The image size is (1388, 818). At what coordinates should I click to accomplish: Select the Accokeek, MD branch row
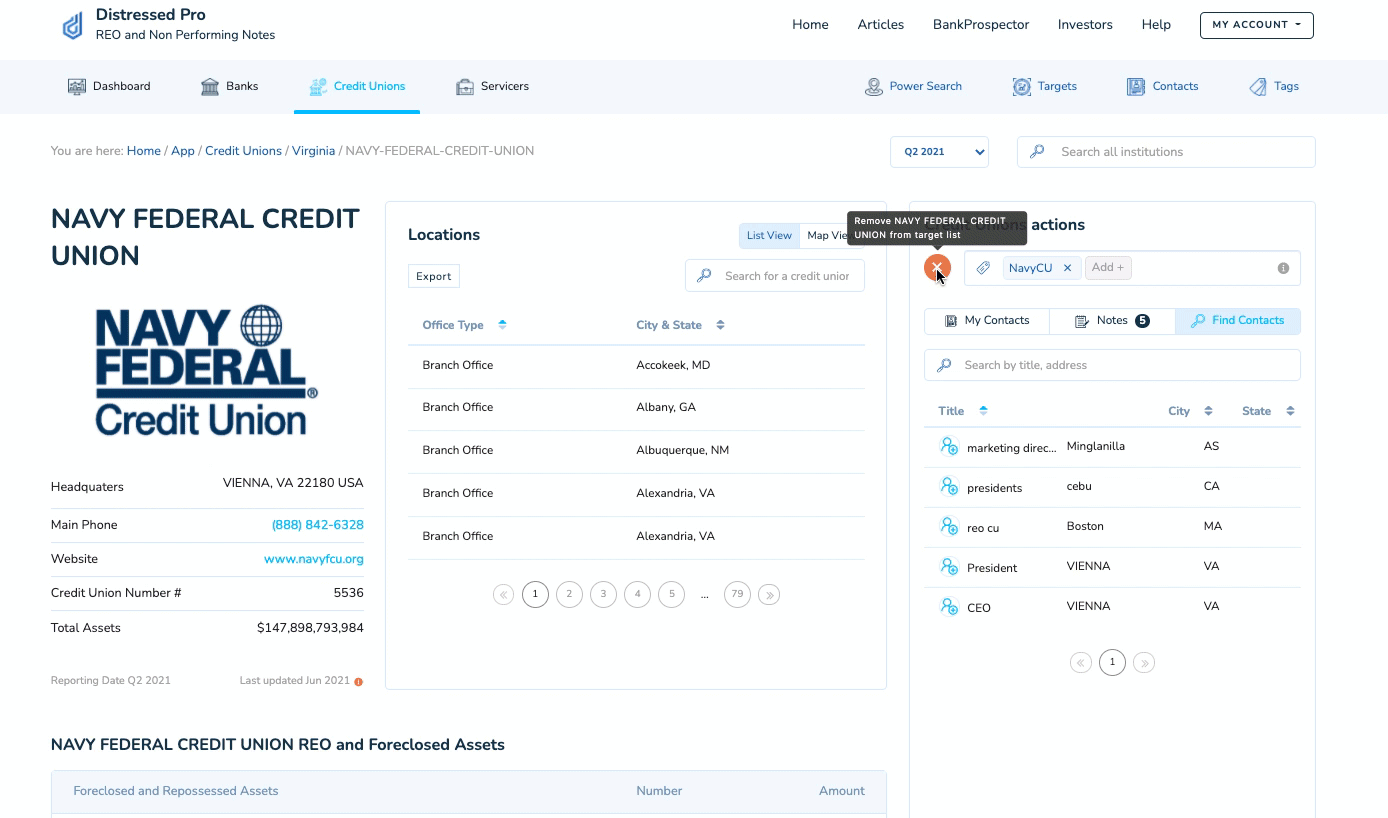pos(636,366)
